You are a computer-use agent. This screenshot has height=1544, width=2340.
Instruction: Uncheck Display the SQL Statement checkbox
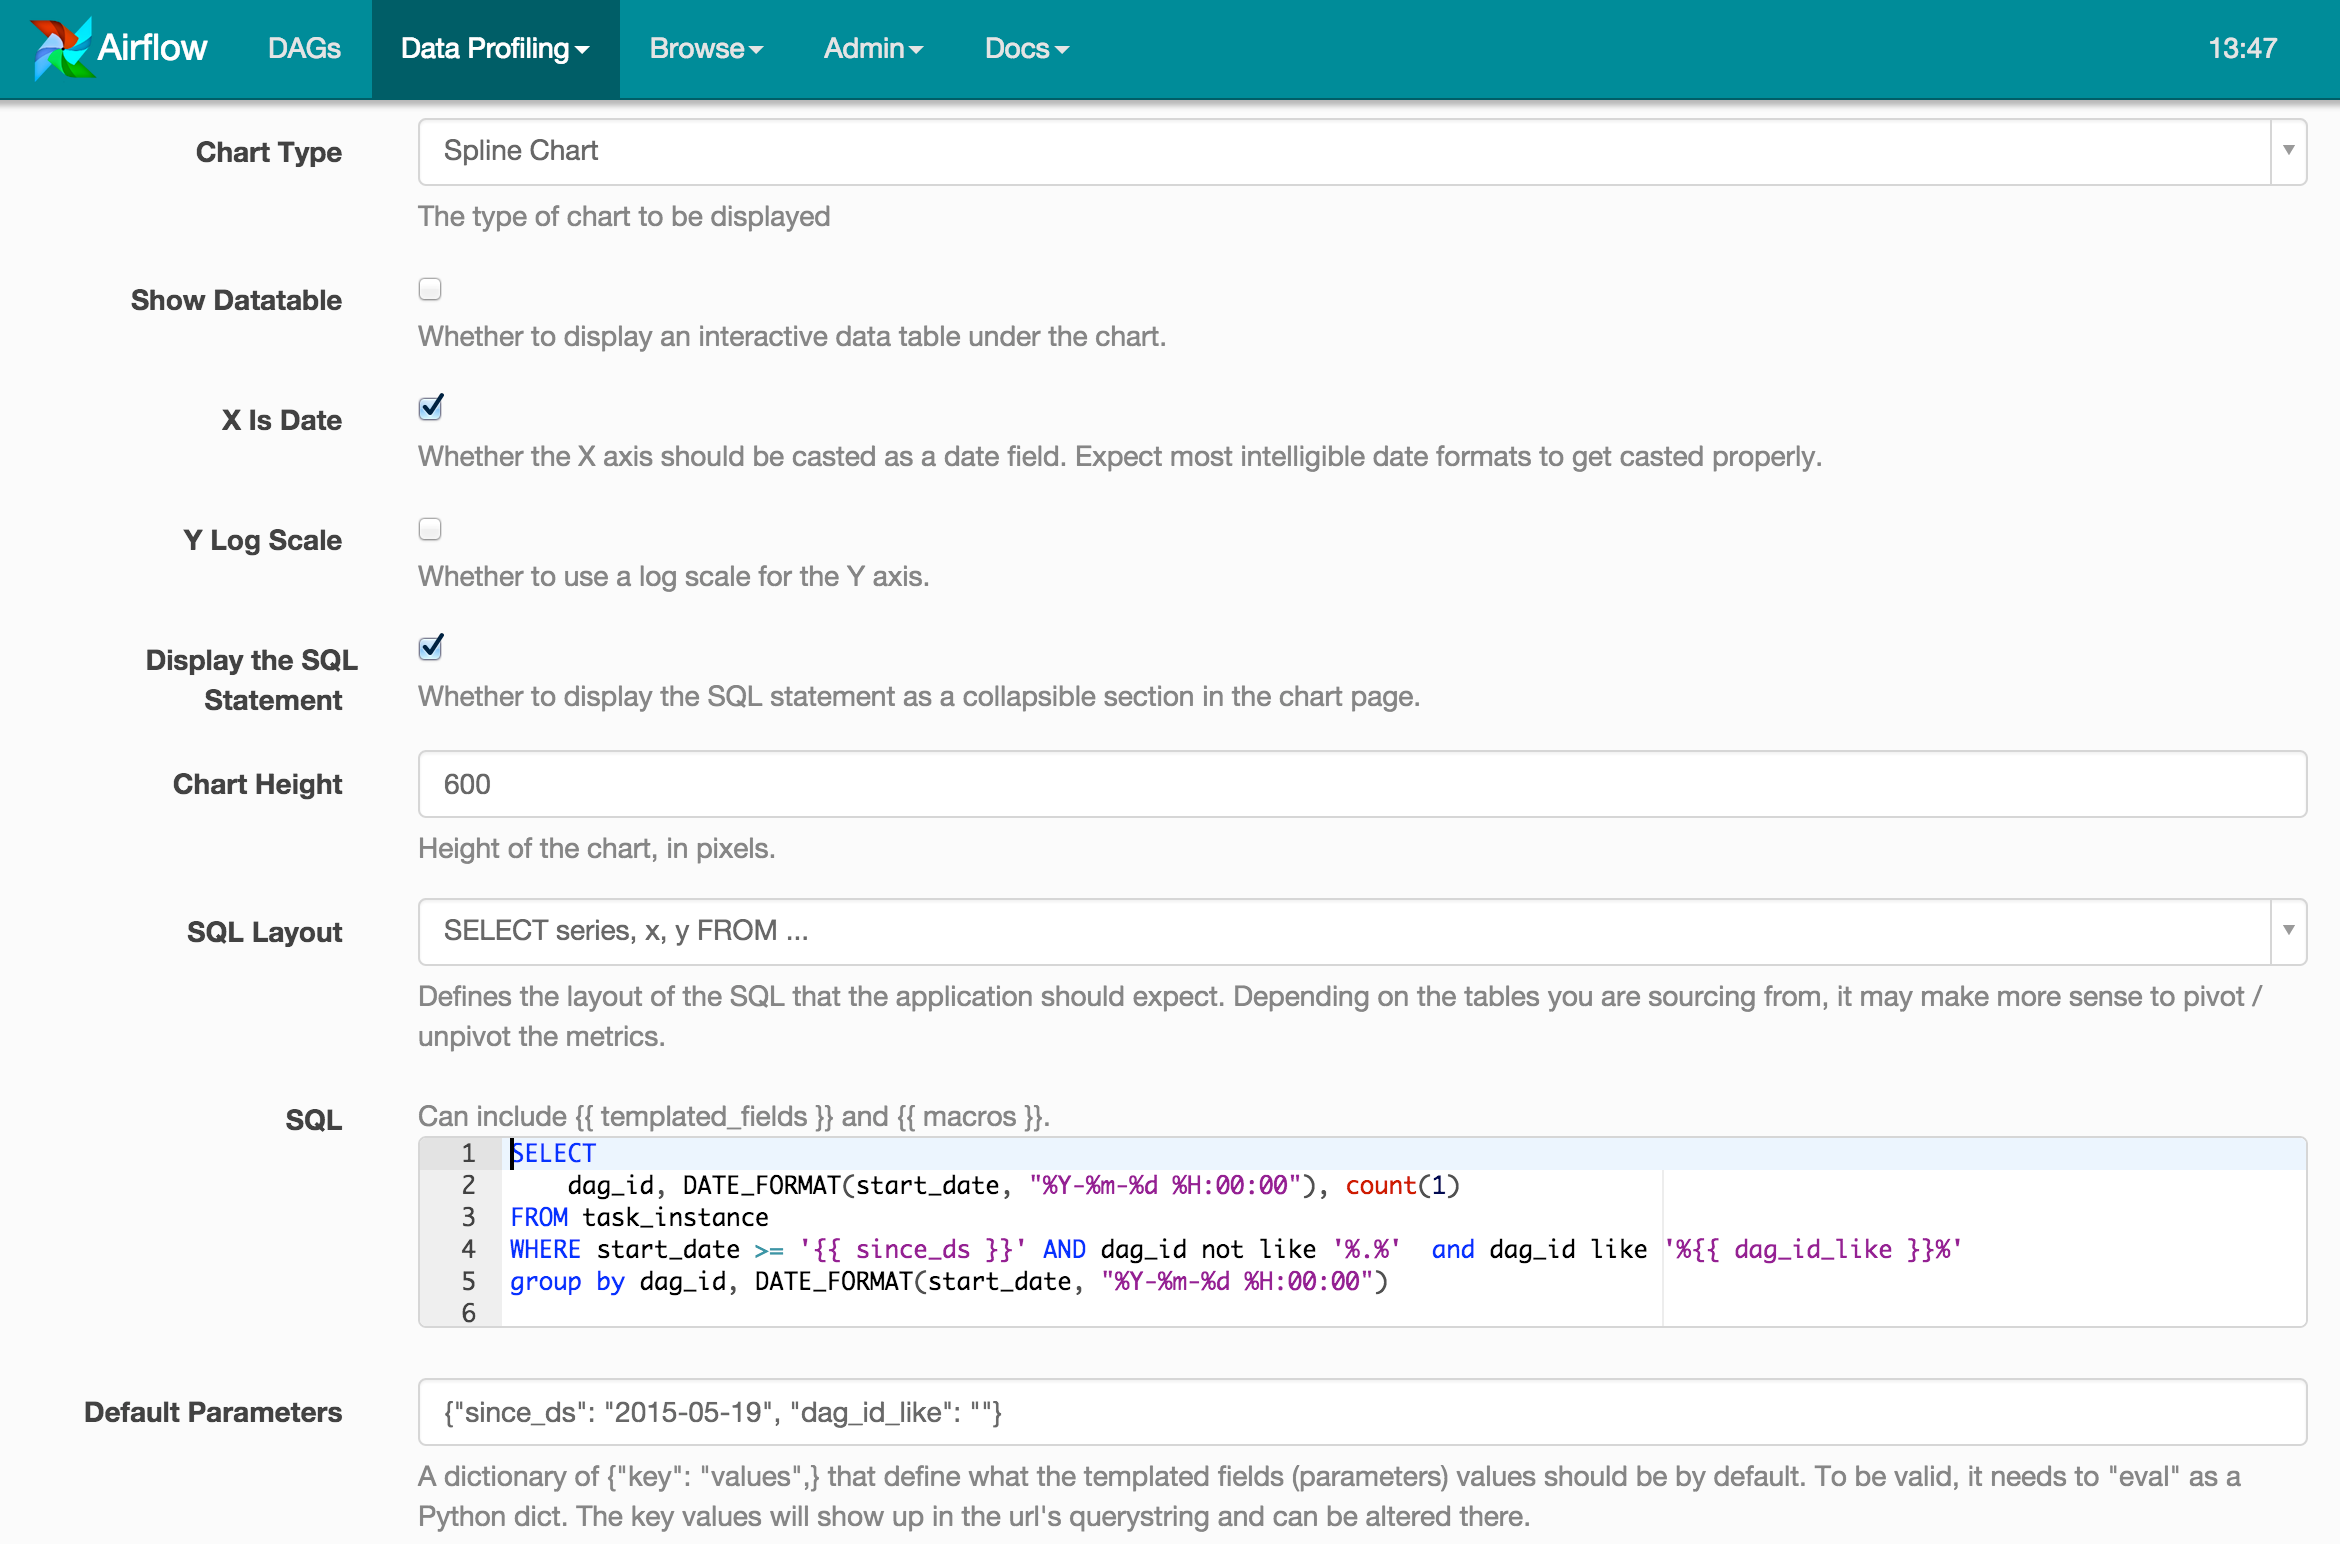click(430, 648)
